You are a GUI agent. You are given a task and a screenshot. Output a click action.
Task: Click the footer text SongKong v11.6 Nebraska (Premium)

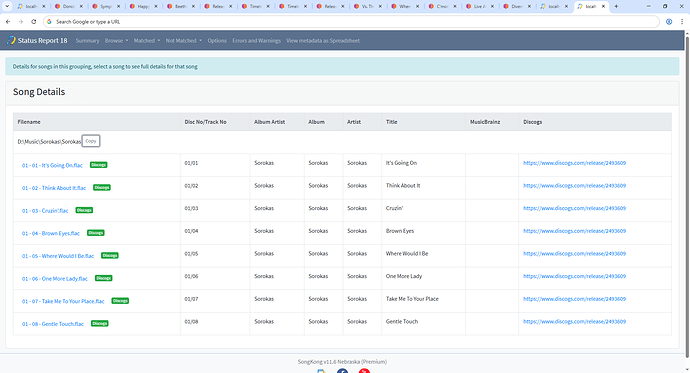(x=342, y=362)
